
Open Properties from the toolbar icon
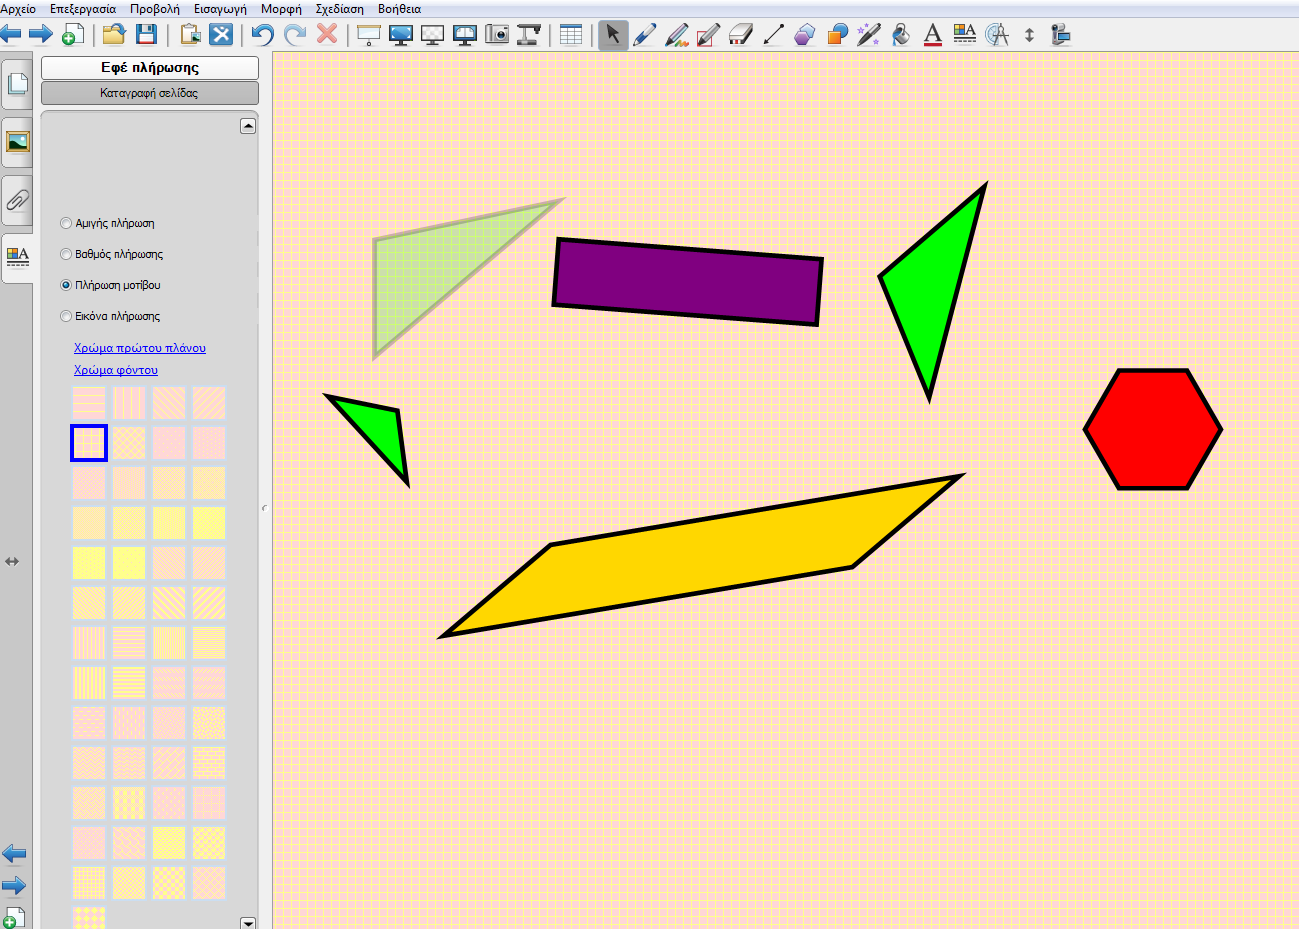pos(965,35)
